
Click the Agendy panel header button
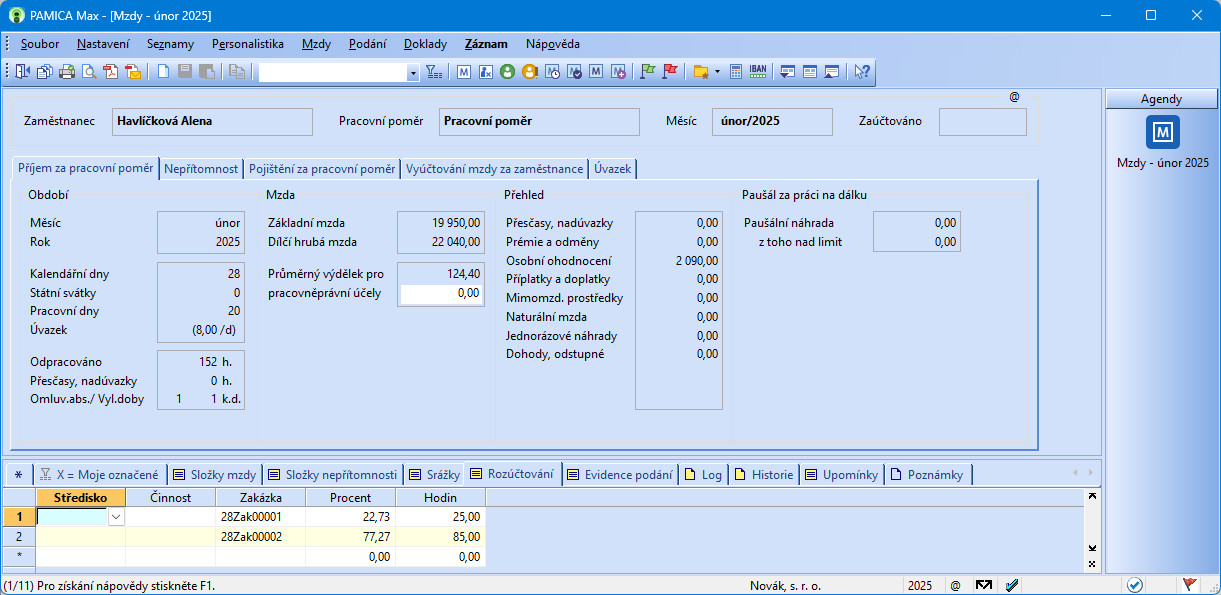click(x=1161, y=99)
